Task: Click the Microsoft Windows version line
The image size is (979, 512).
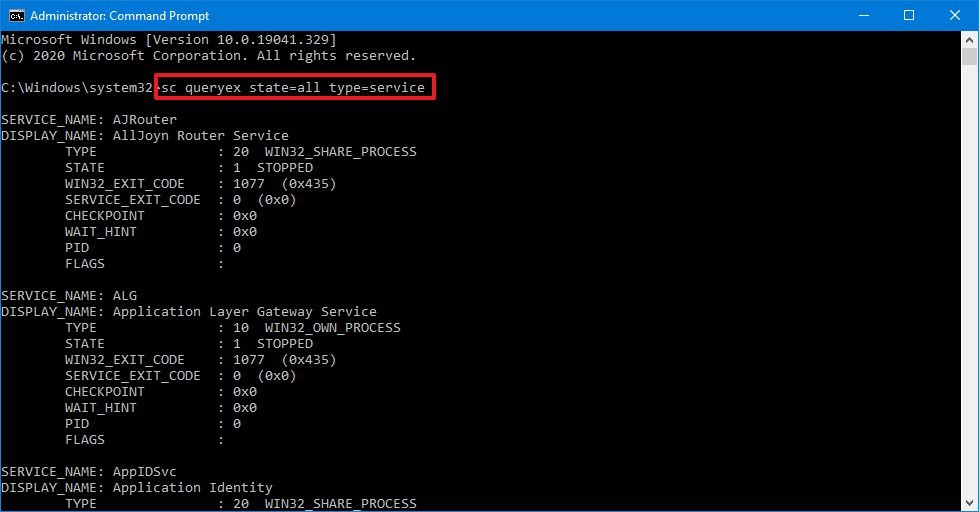Action: point(168,39)
